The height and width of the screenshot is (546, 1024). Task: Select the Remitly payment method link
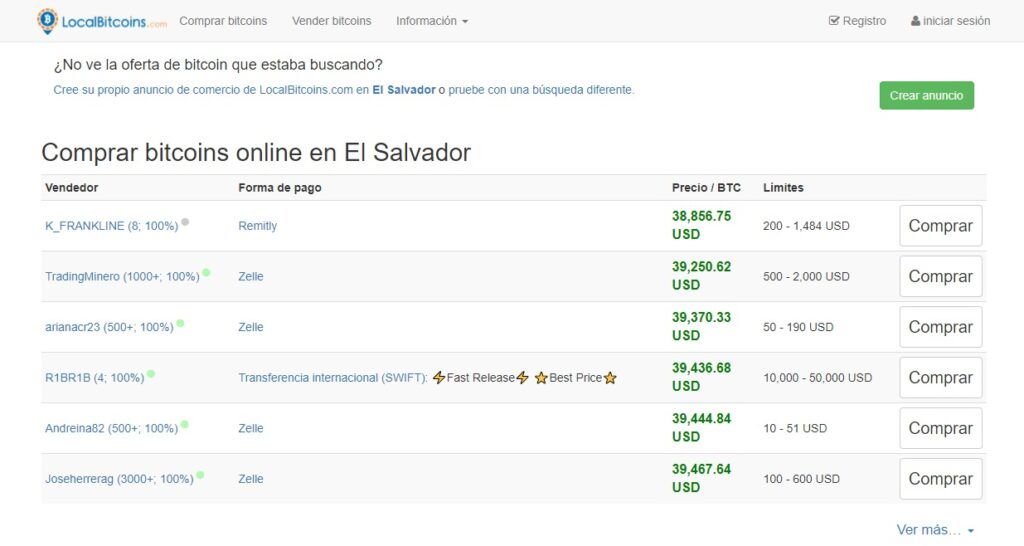257,226
